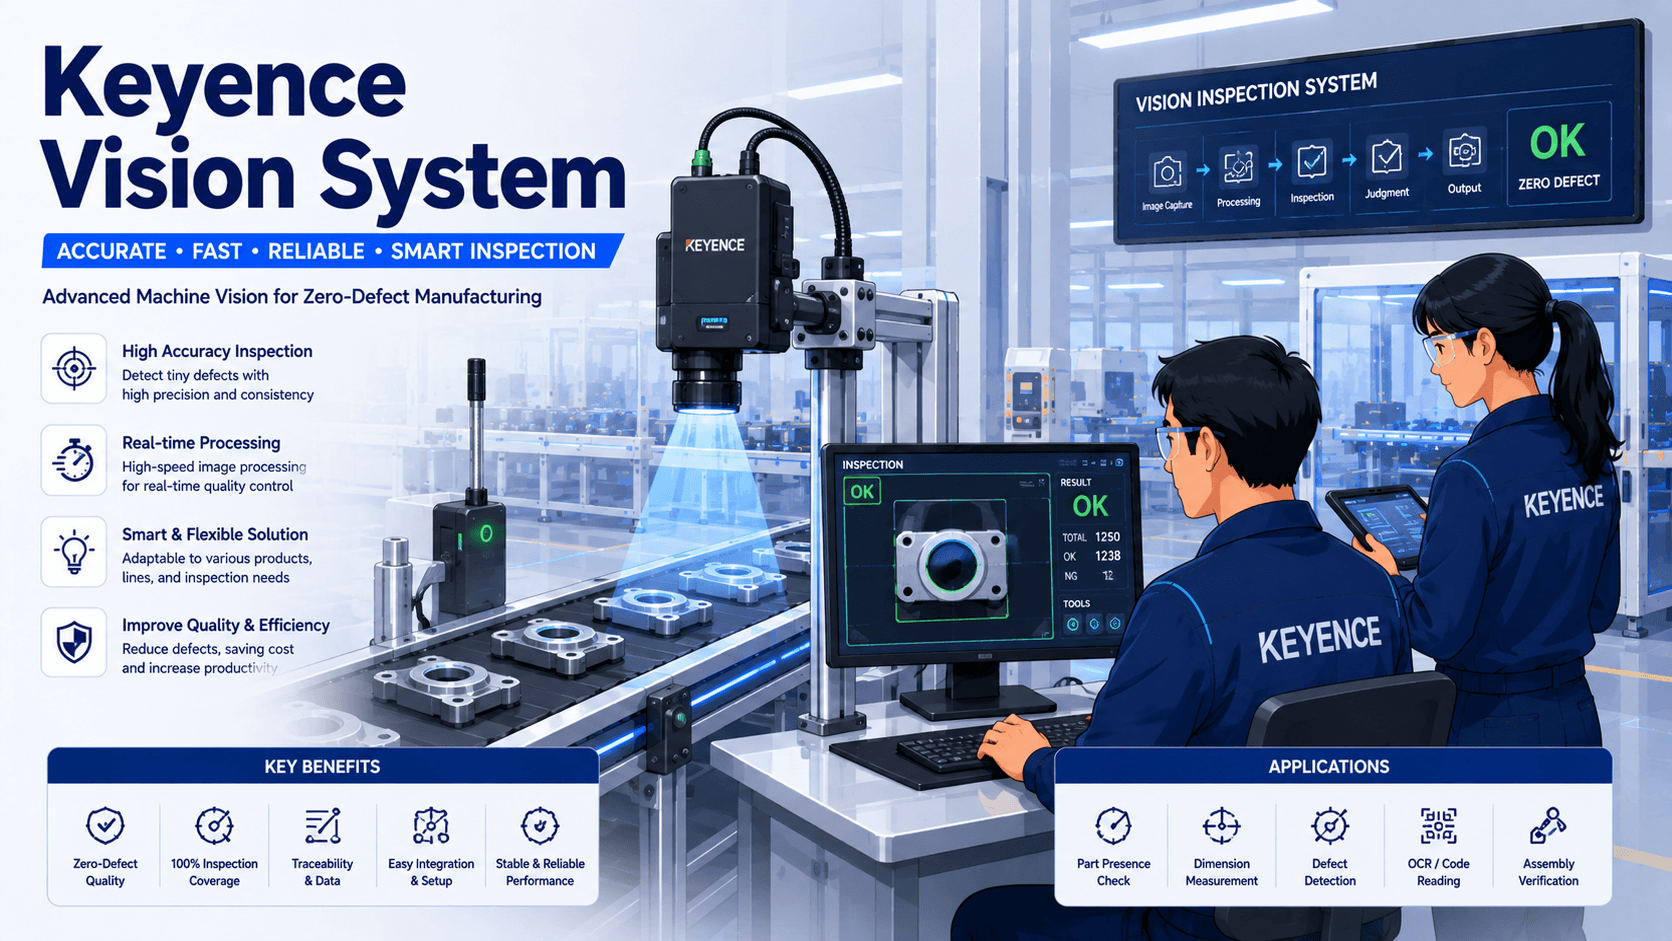Click the High Accuracy Inspection target icon
Image resolution: width=1672 pixels, height=941 pixels.
[74, 368]
